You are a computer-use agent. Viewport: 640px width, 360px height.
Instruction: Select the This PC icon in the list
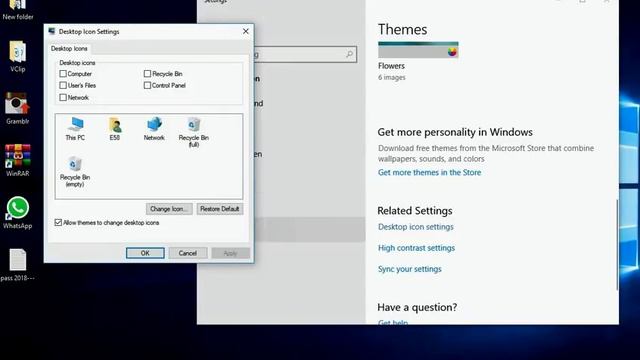tap(75, 129)
